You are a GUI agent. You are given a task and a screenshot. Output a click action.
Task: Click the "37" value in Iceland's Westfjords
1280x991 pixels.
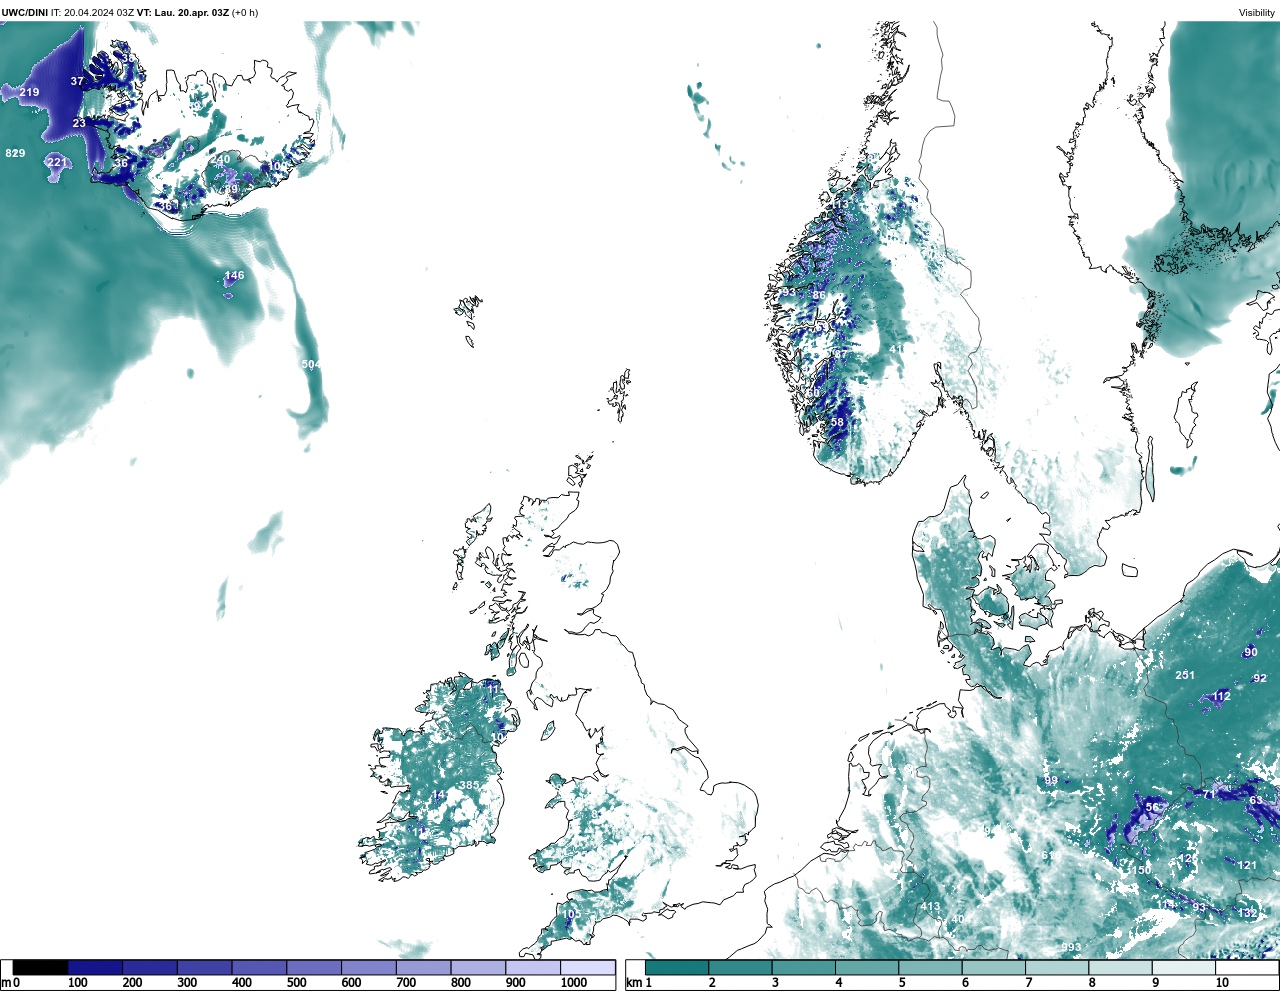point(77,81)
